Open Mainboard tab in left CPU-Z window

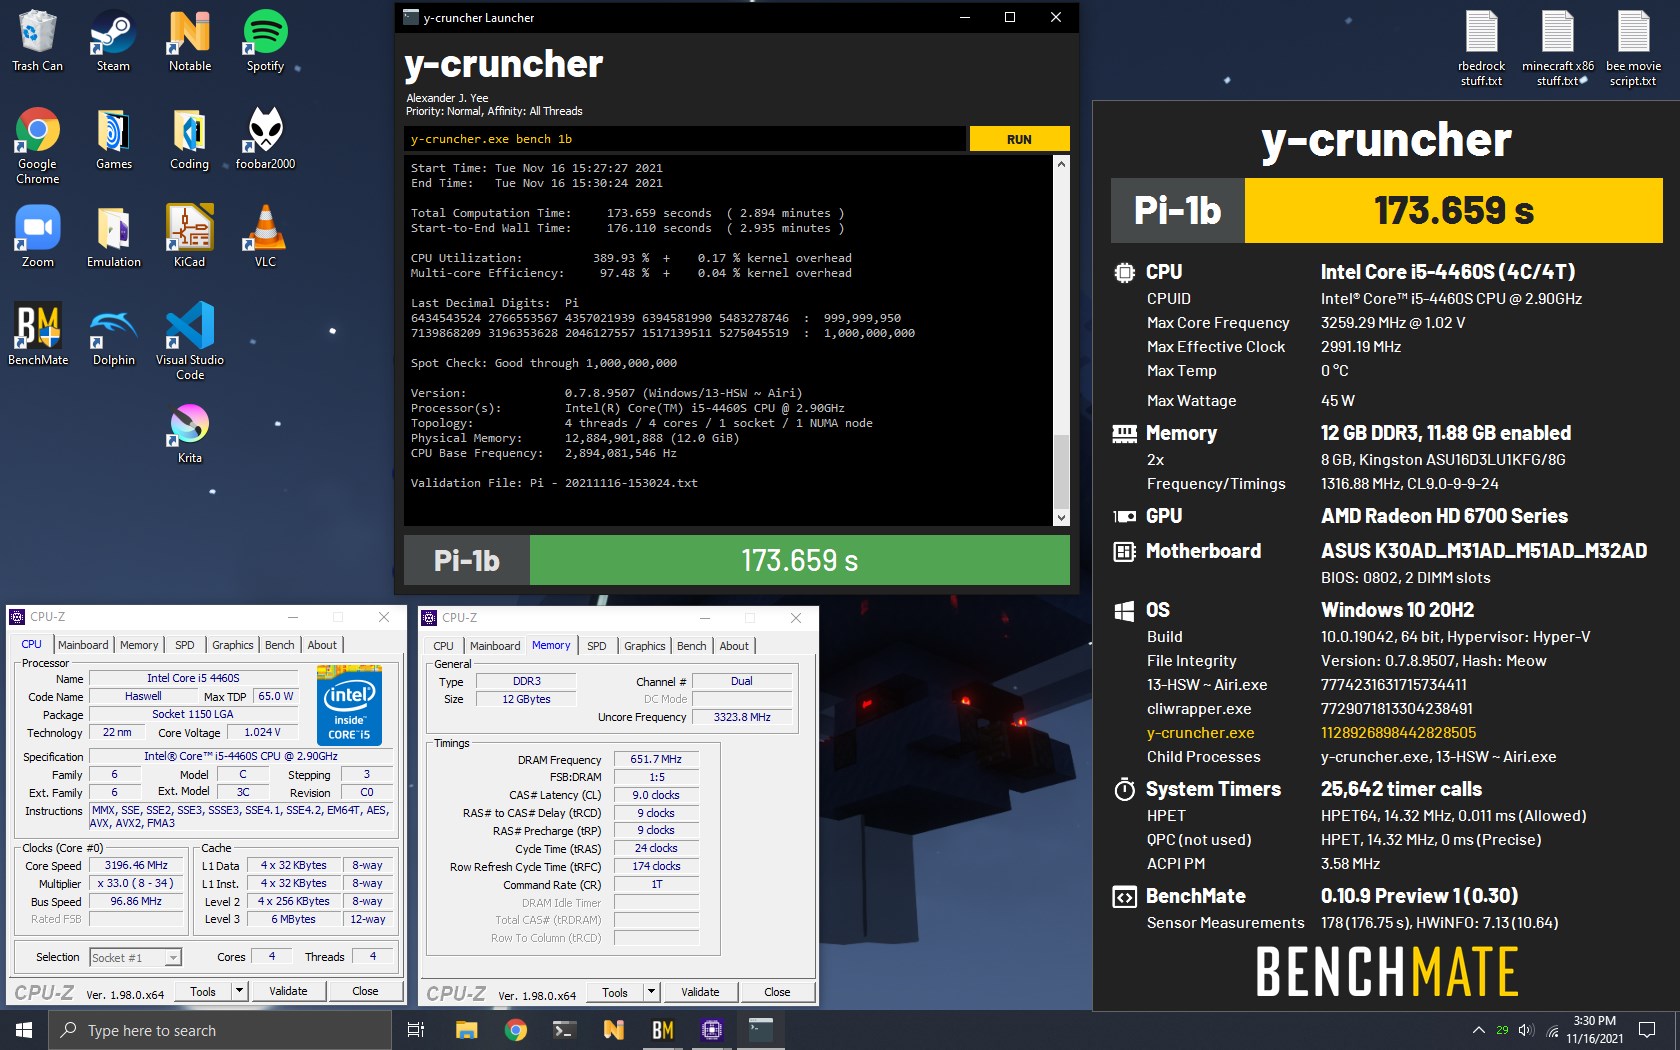pyautogui.click(x=83, y=645)
